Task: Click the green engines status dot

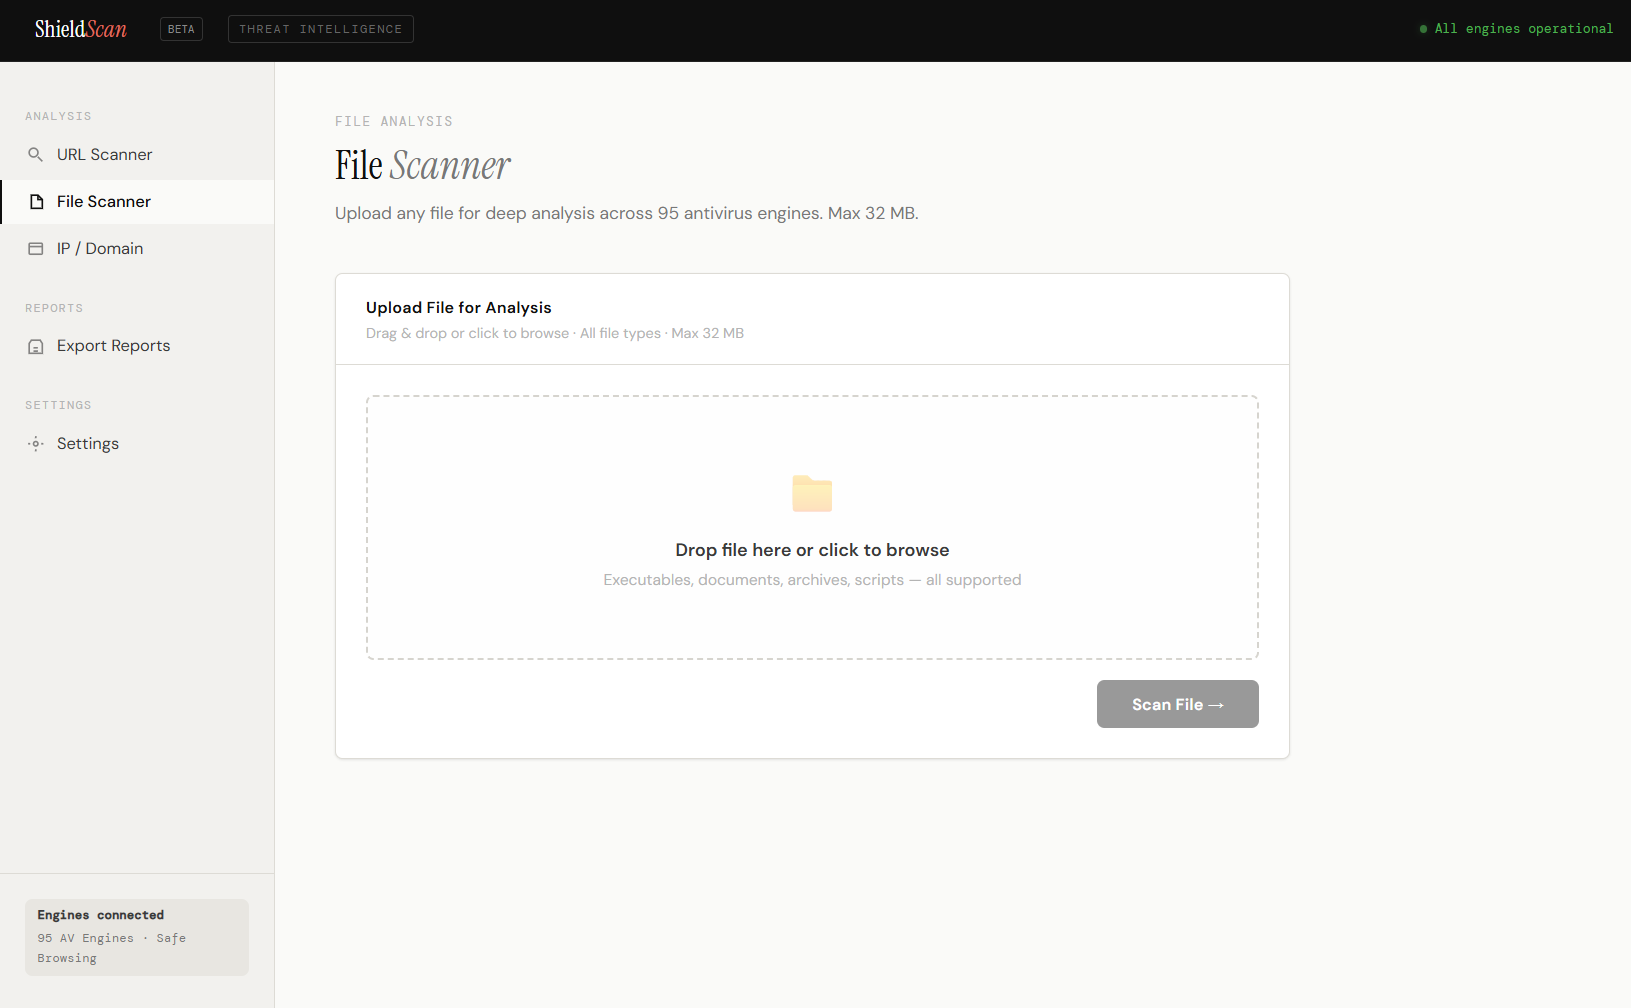Action: pyautogui.click(x=1423, y=29)
